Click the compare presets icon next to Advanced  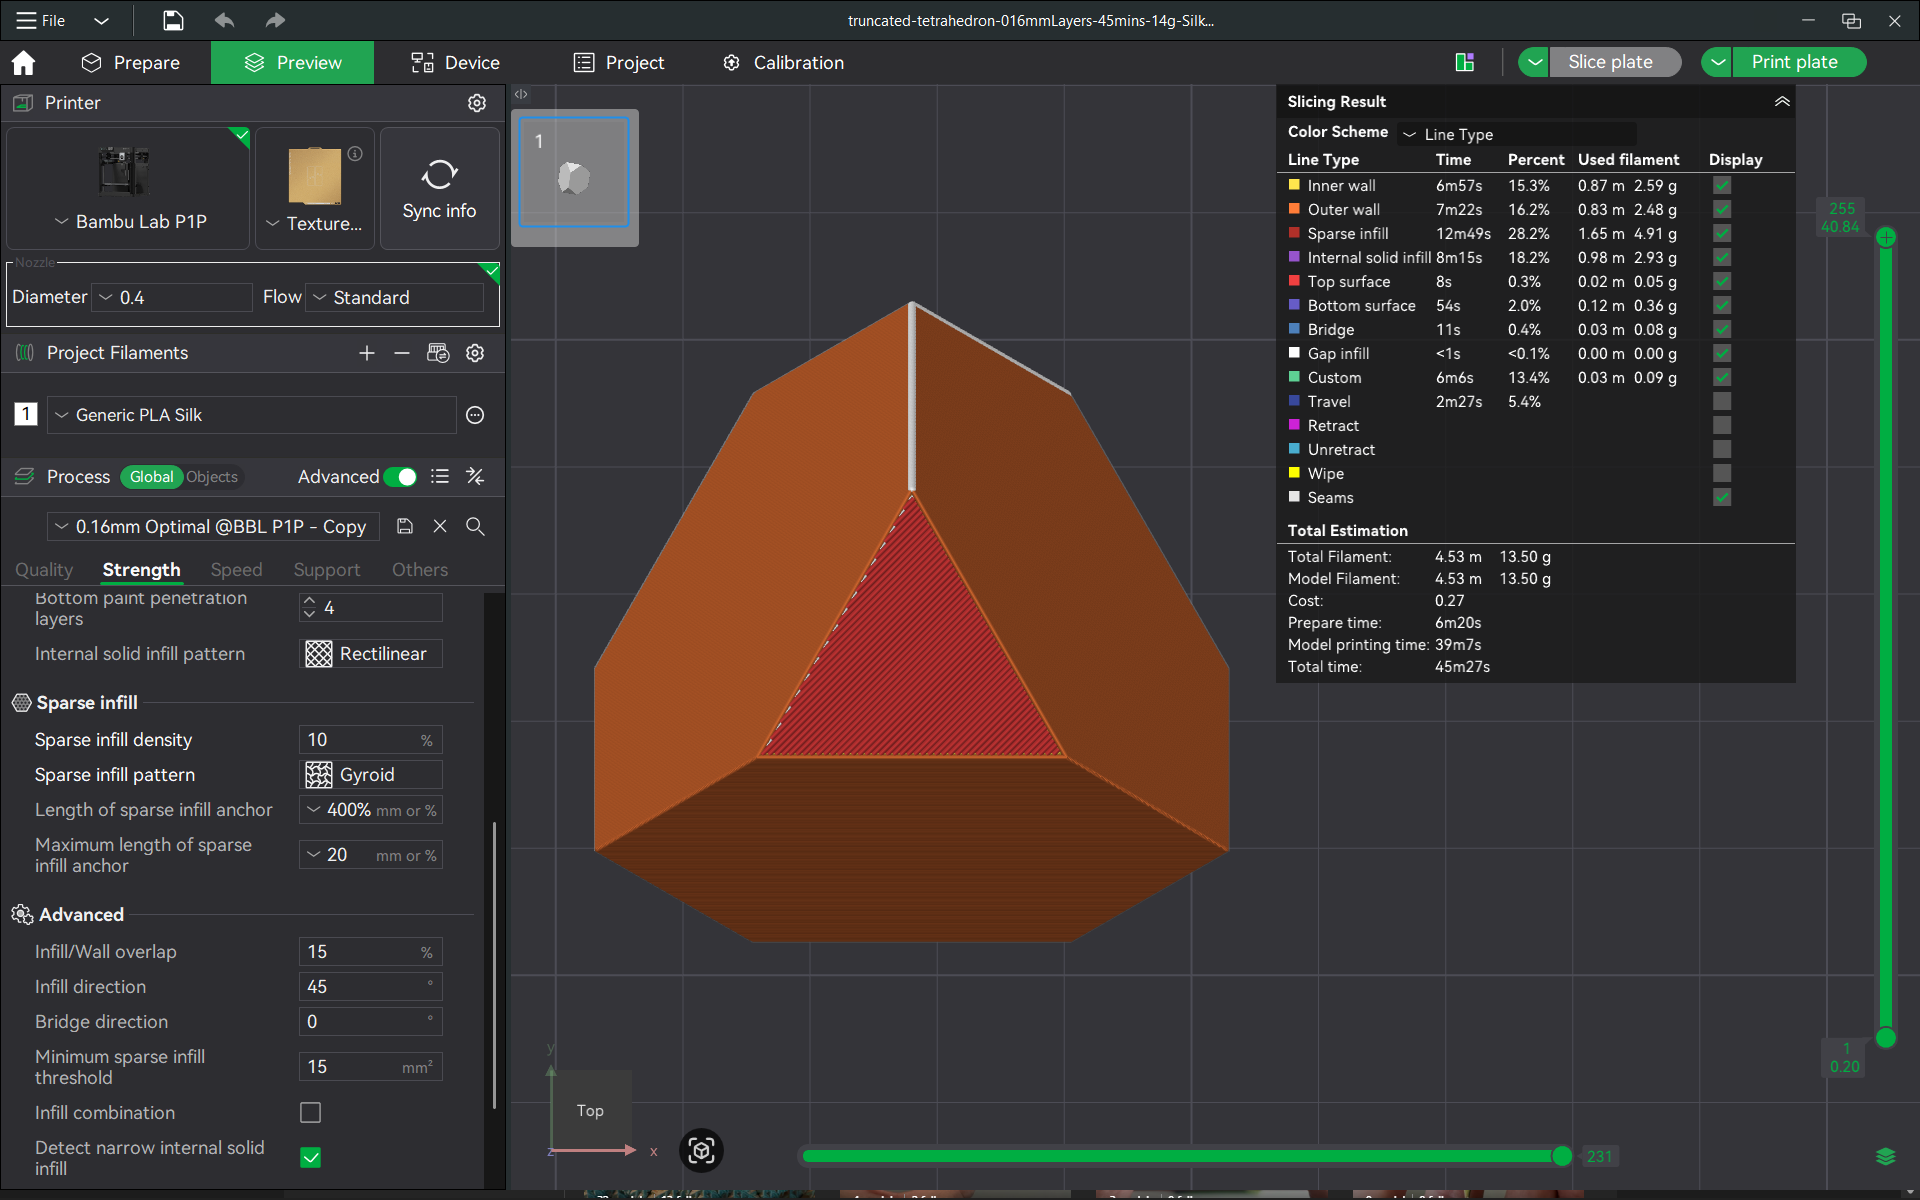pyautogui.click(x=475, y=477)
